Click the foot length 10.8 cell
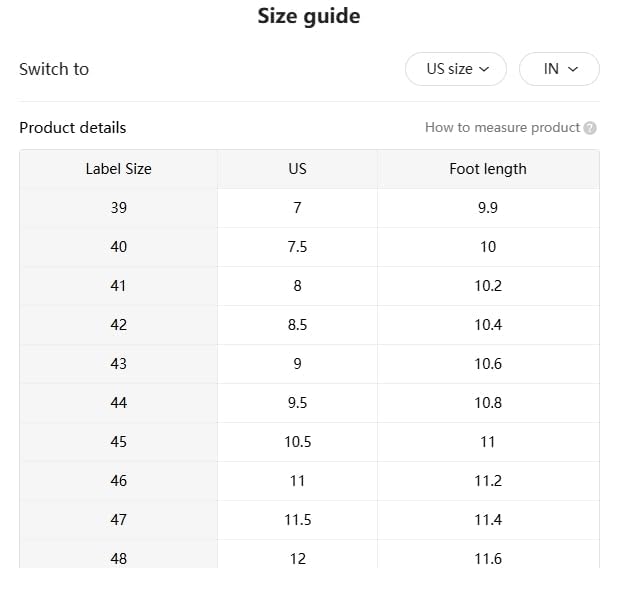 487,403
